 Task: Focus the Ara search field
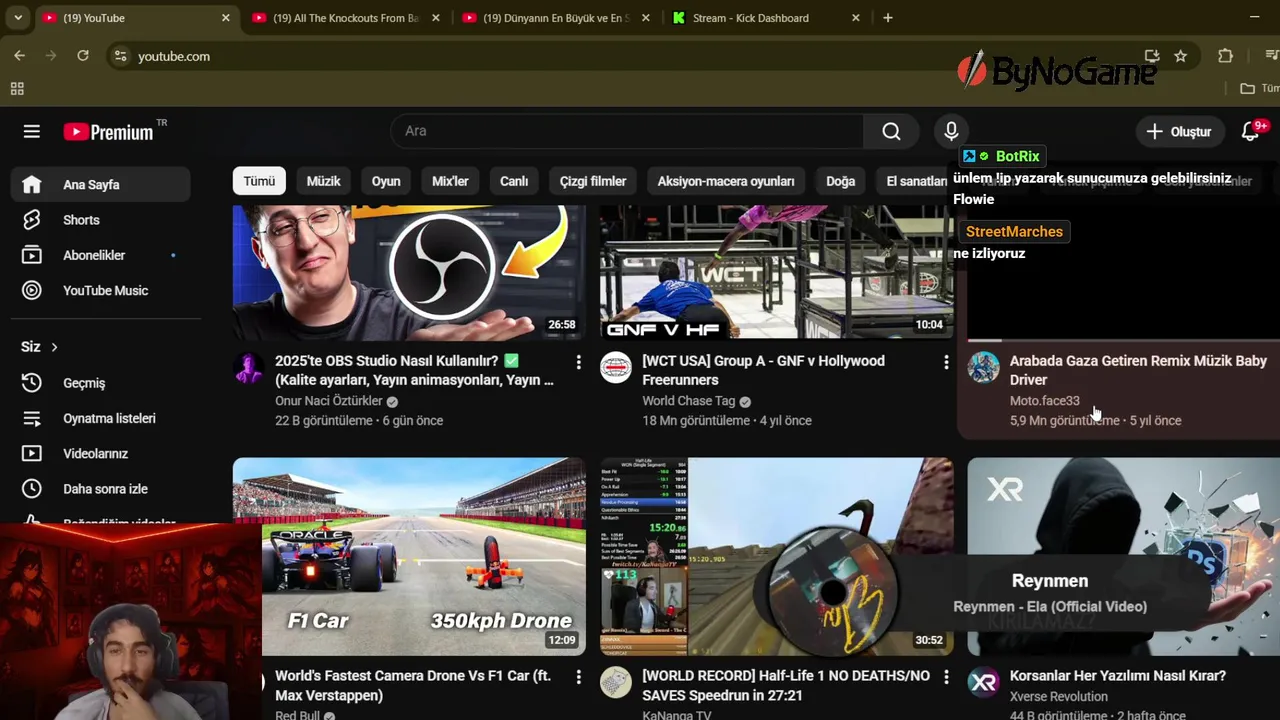point(627,131)
